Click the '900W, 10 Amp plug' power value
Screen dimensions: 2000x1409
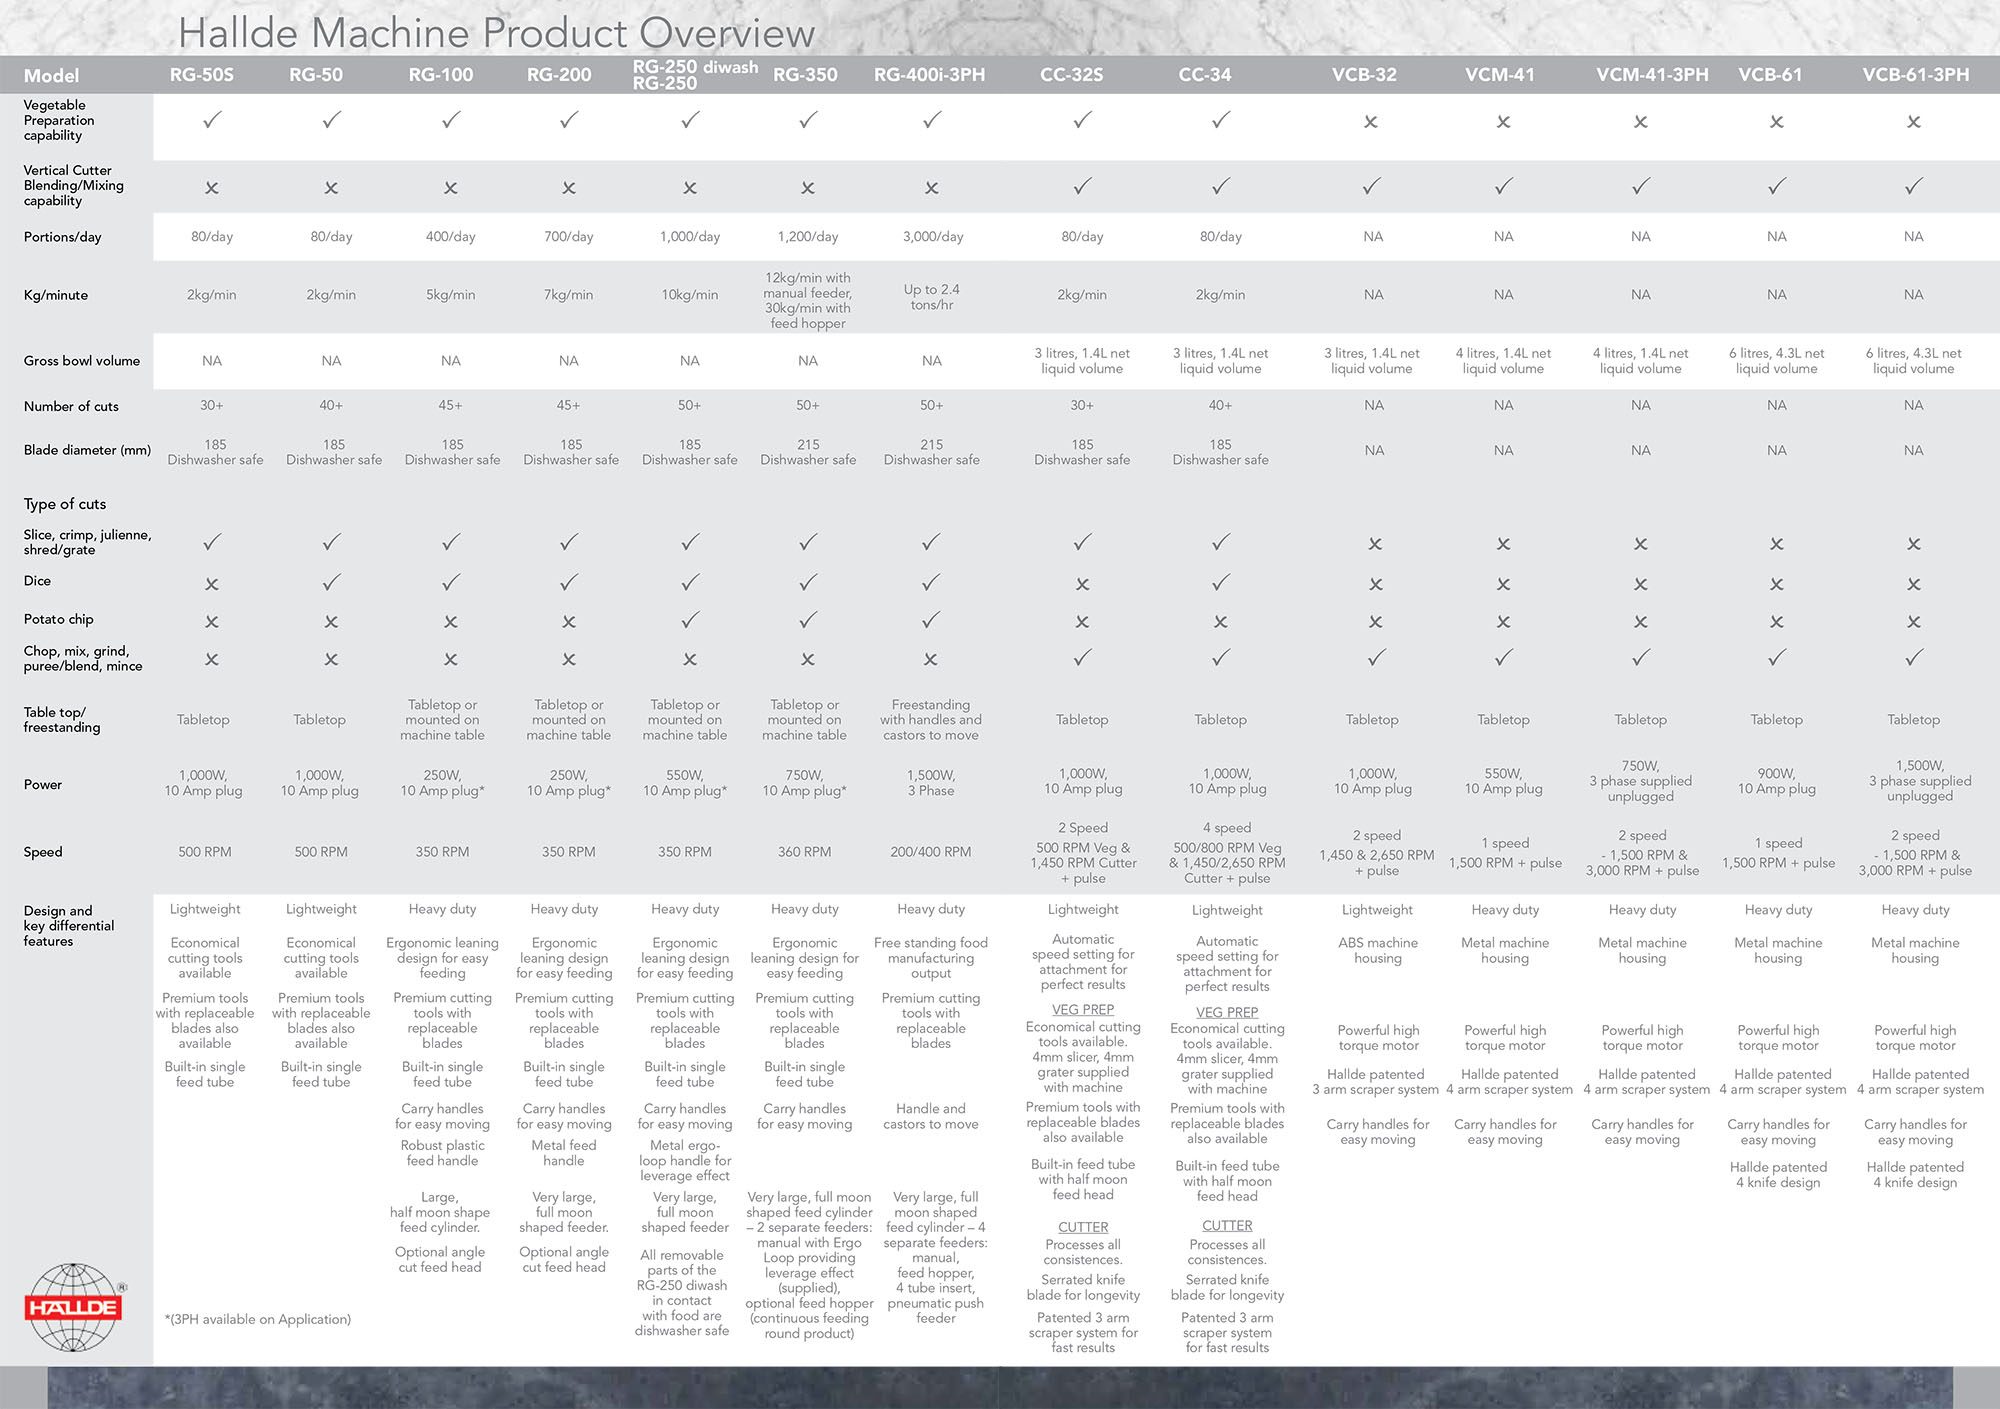pos(1777,781)
